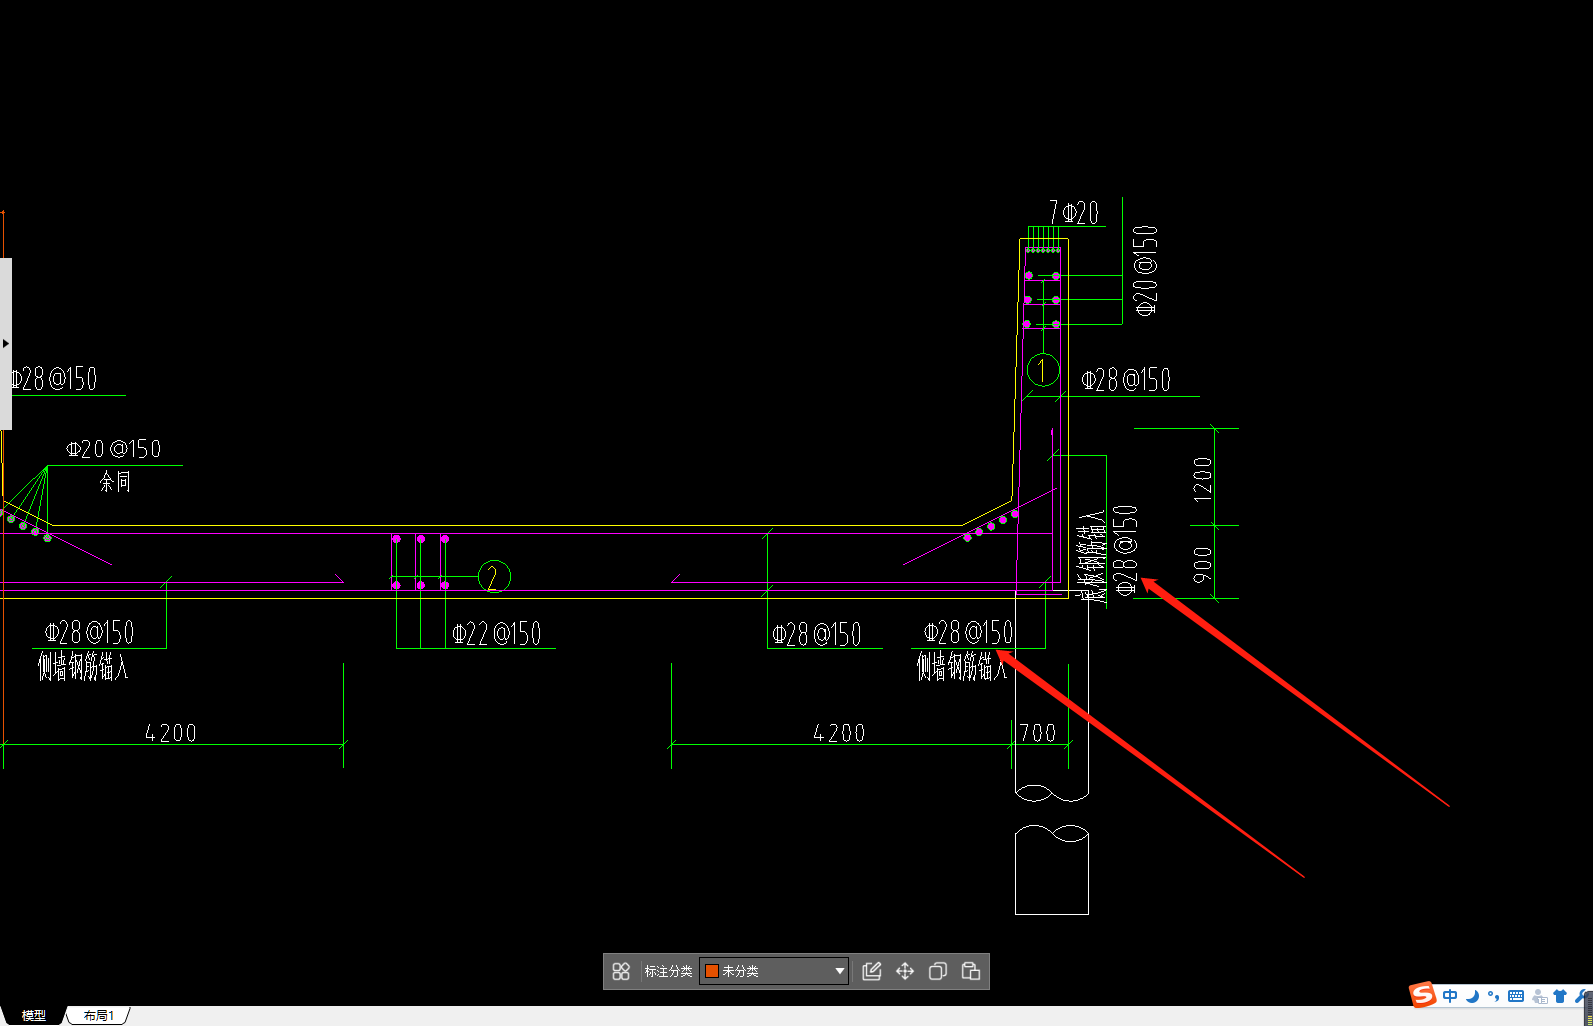Select the circled number 1 section marker
Screen dimensions: 1593x1026
(x=1043, y=370)
